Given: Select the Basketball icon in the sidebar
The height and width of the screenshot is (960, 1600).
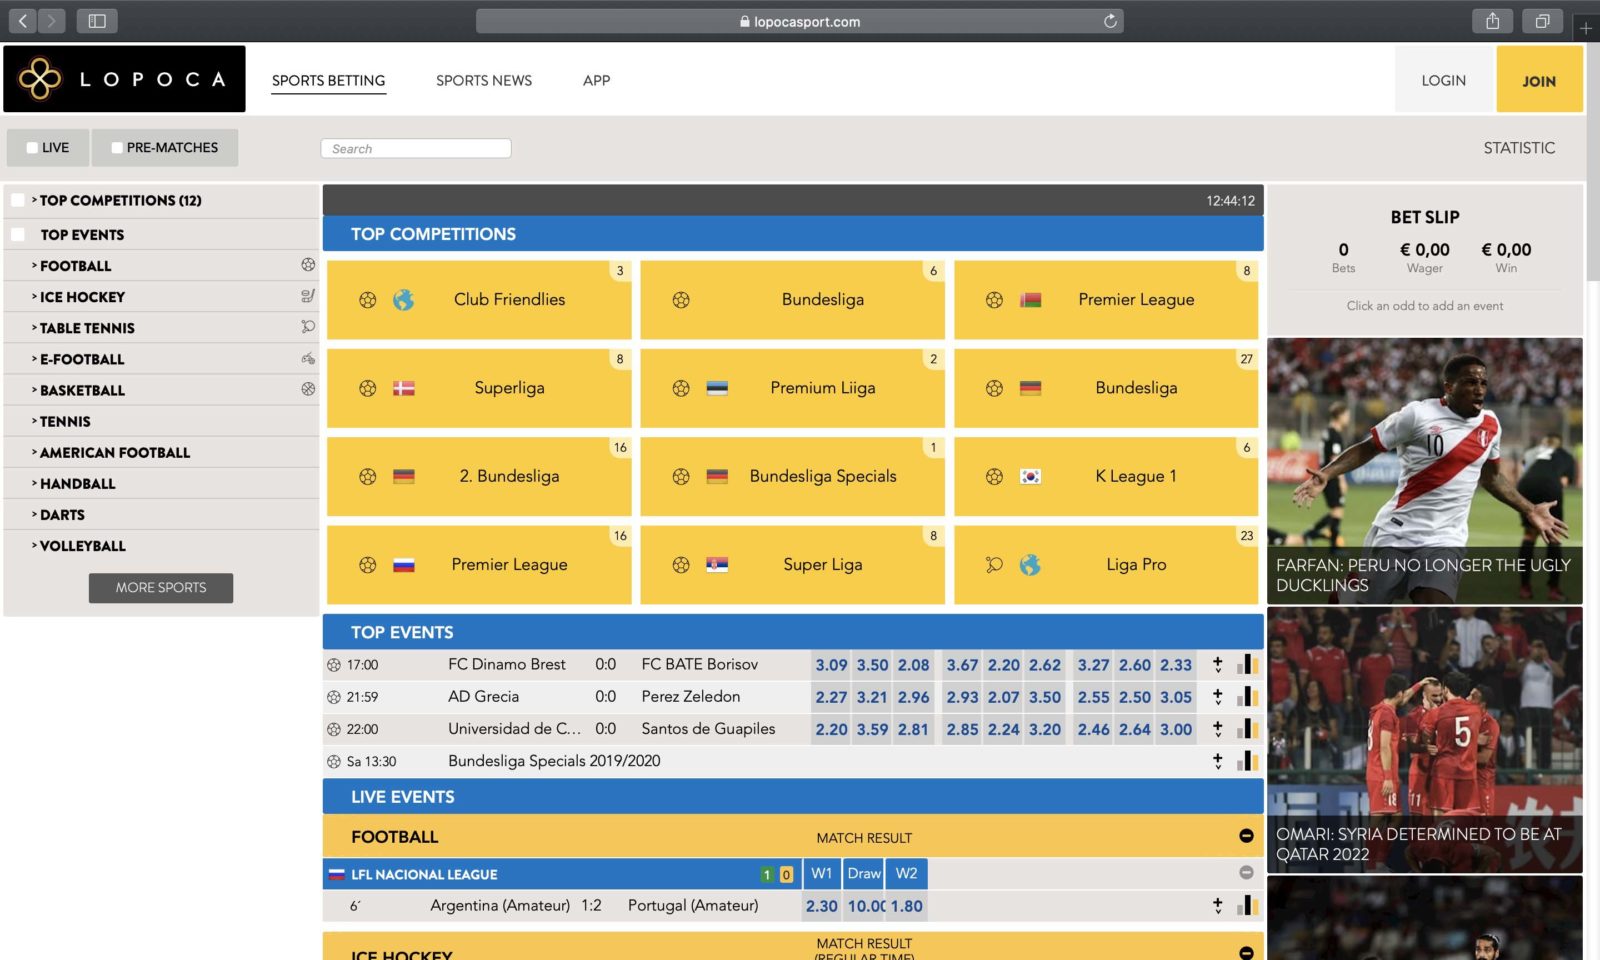Looking at the screenshot, I should tap(306, 389).
